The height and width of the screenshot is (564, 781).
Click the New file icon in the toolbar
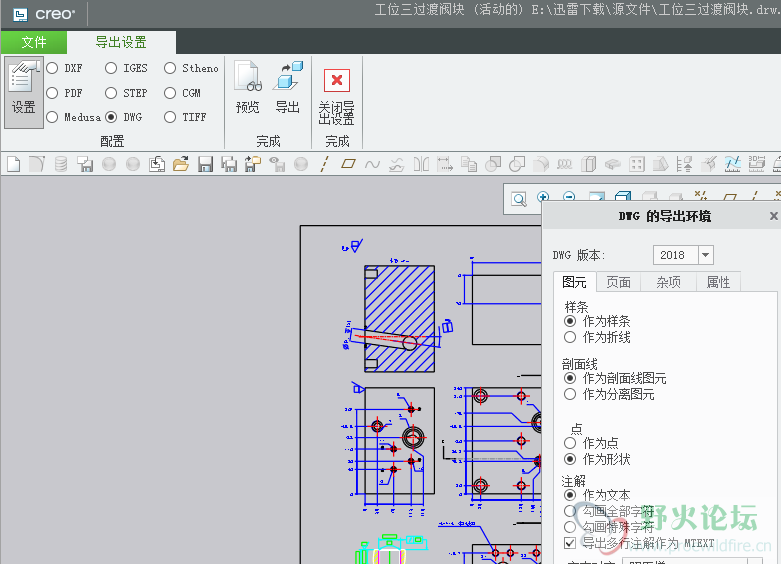coord(13,164)
